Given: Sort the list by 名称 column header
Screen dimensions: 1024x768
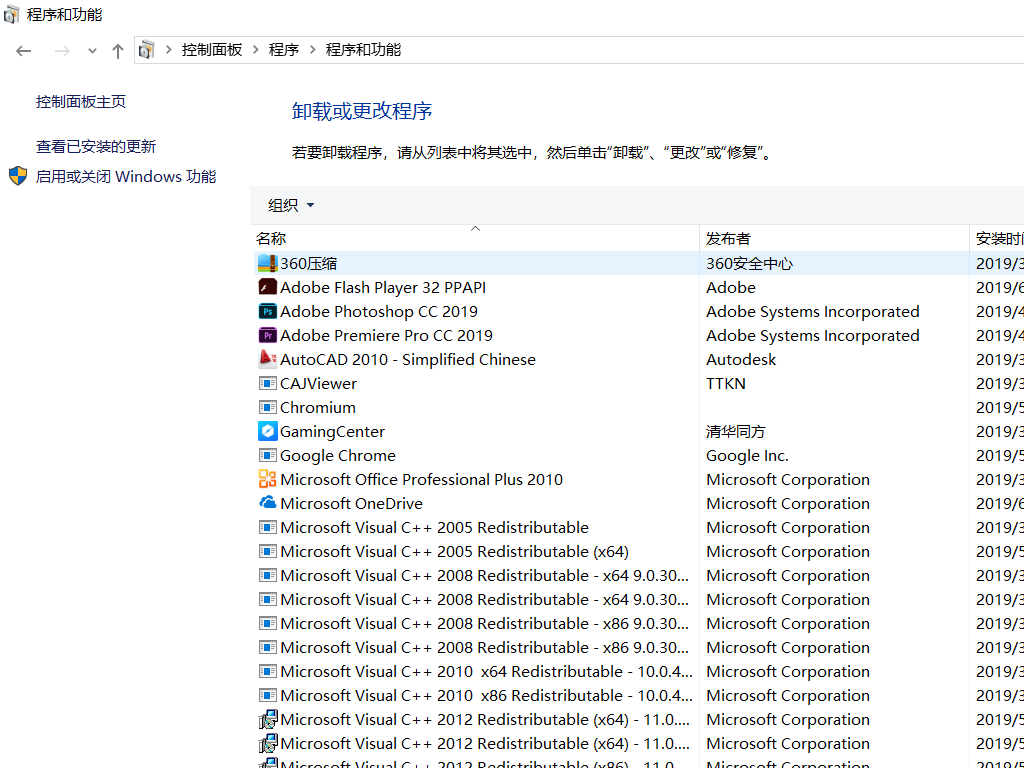Looking at the screenshot, I should [271, 238].
